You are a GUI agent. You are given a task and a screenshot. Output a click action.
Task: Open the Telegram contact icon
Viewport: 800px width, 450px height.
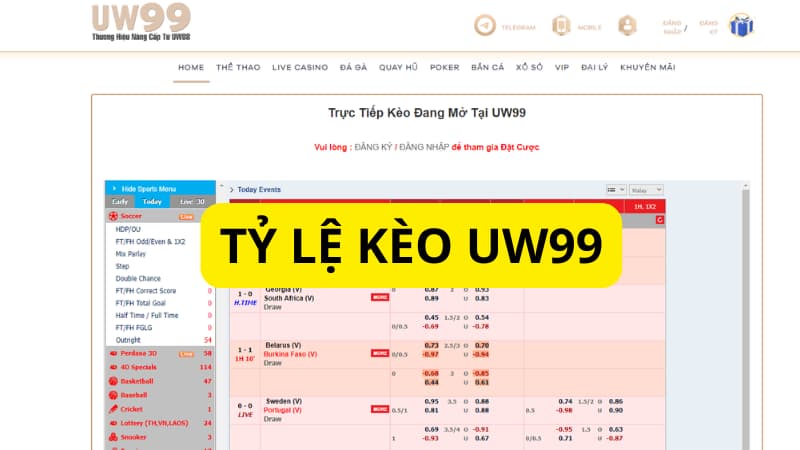484,25
